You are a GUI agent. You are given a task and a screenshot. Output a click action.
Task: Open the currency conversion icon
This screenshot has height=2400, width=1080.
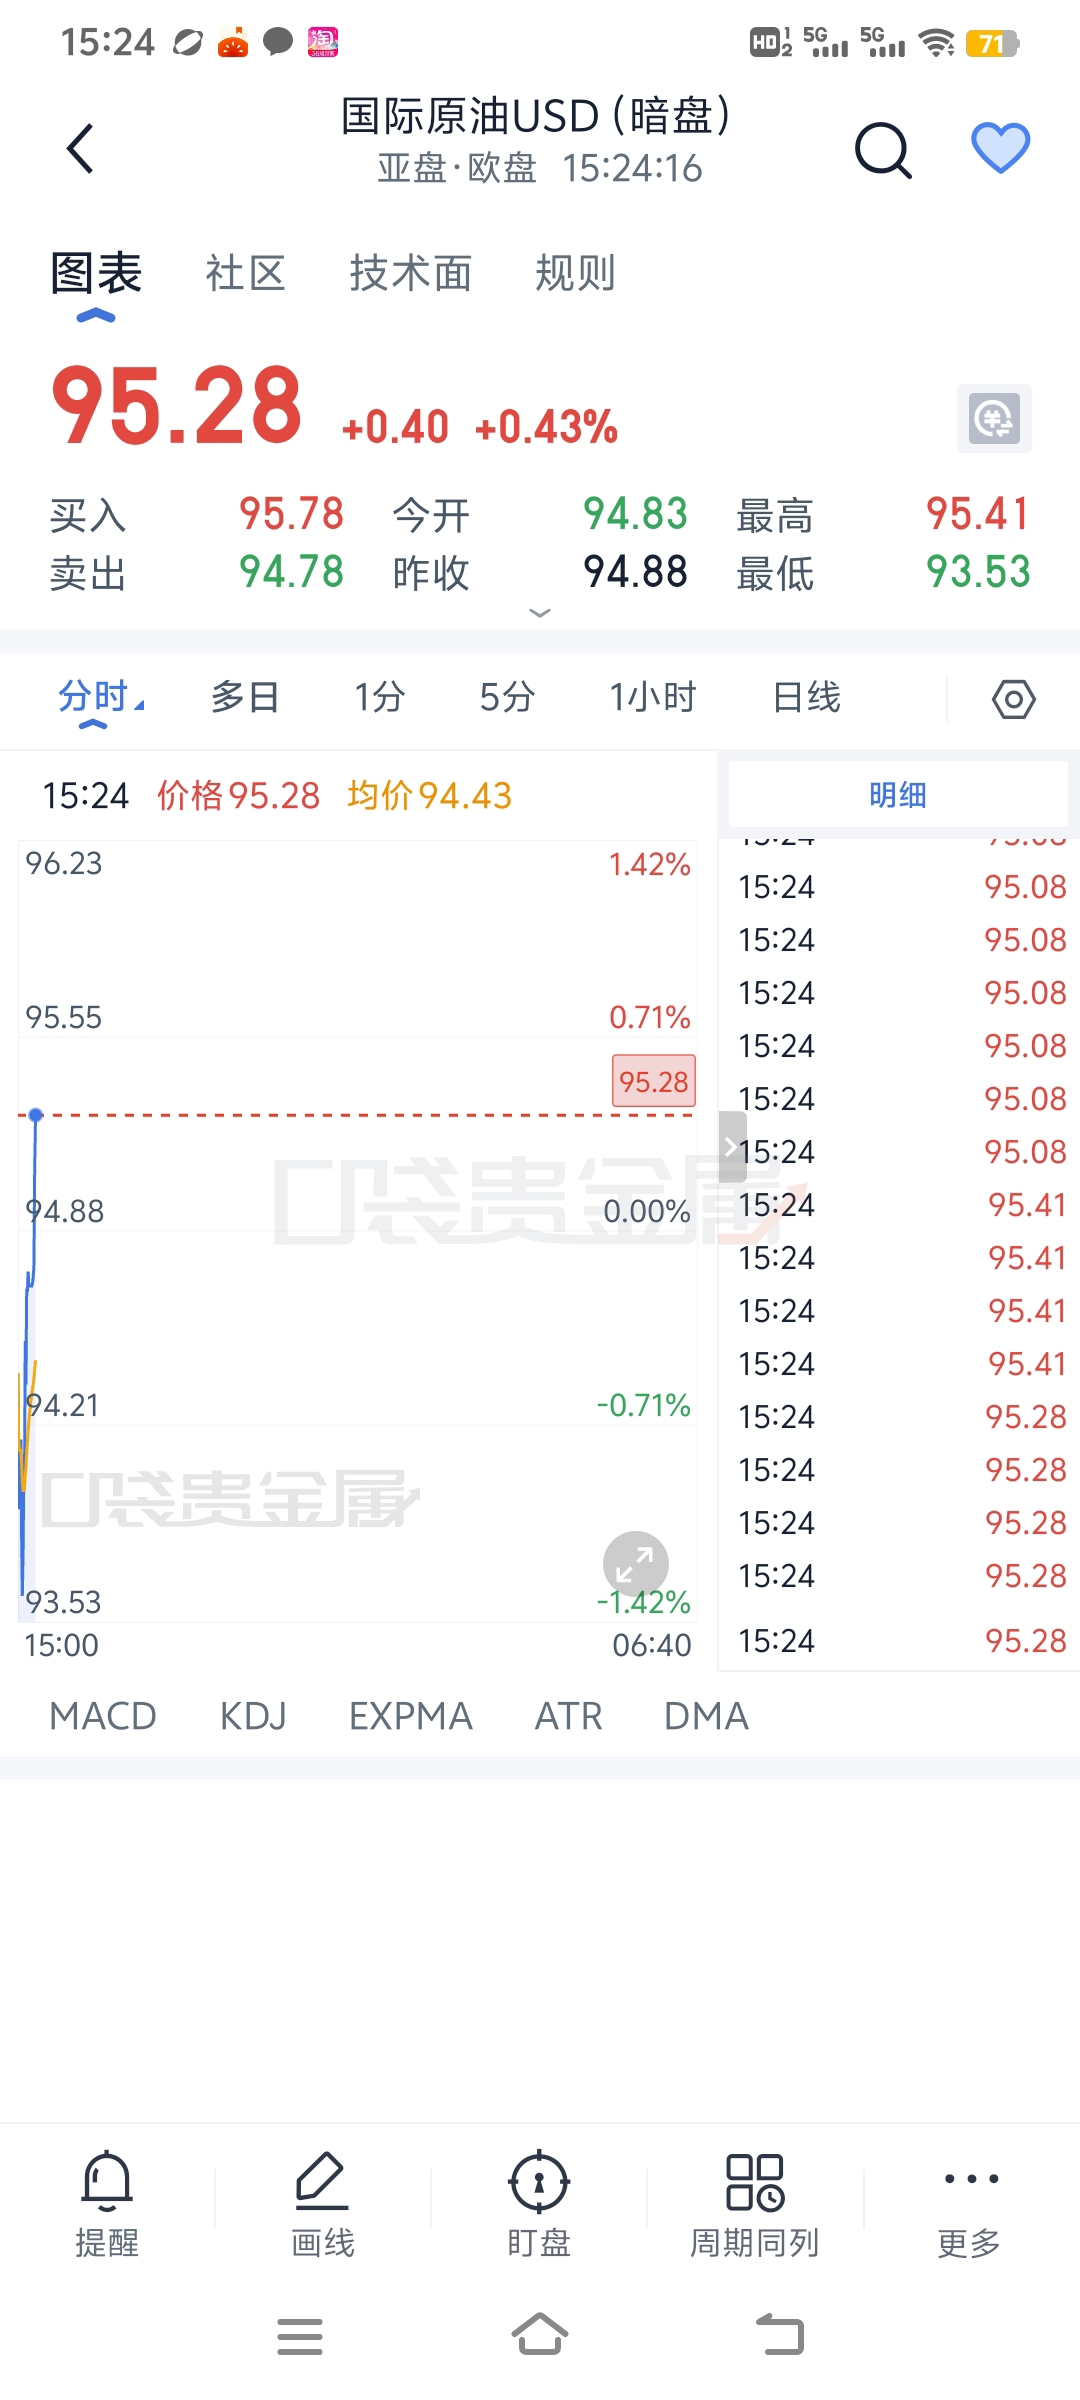pyautogui.click(x=994, y=418)
